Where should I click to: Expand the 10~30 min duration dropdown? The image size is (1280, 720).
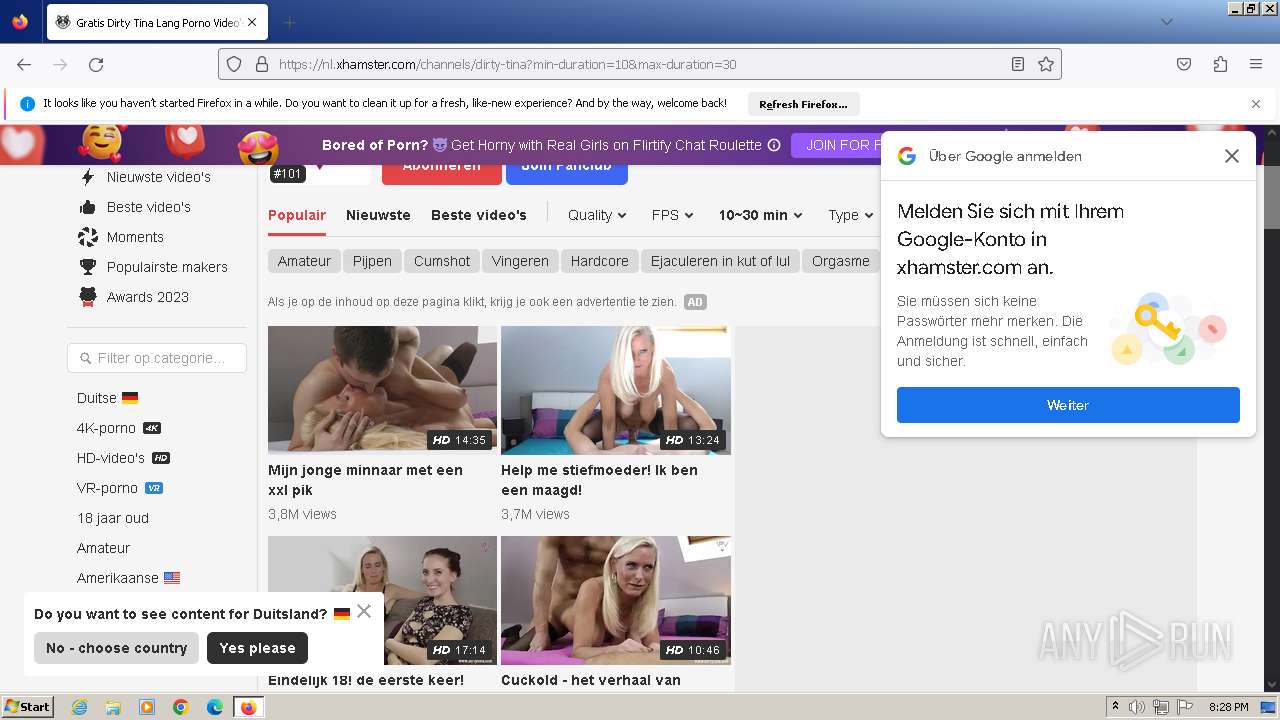coord(761,215)
